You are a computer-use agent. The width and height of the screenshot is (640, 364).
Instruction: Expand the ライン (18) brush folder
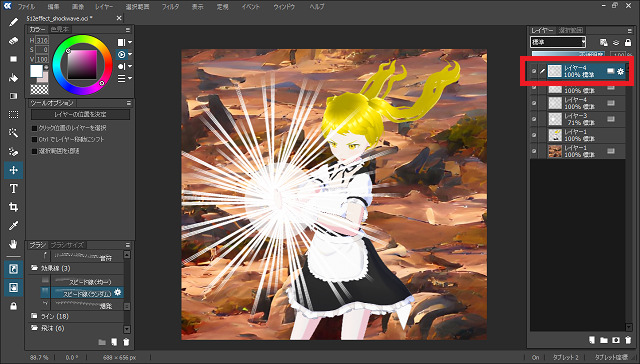(50, 316)
